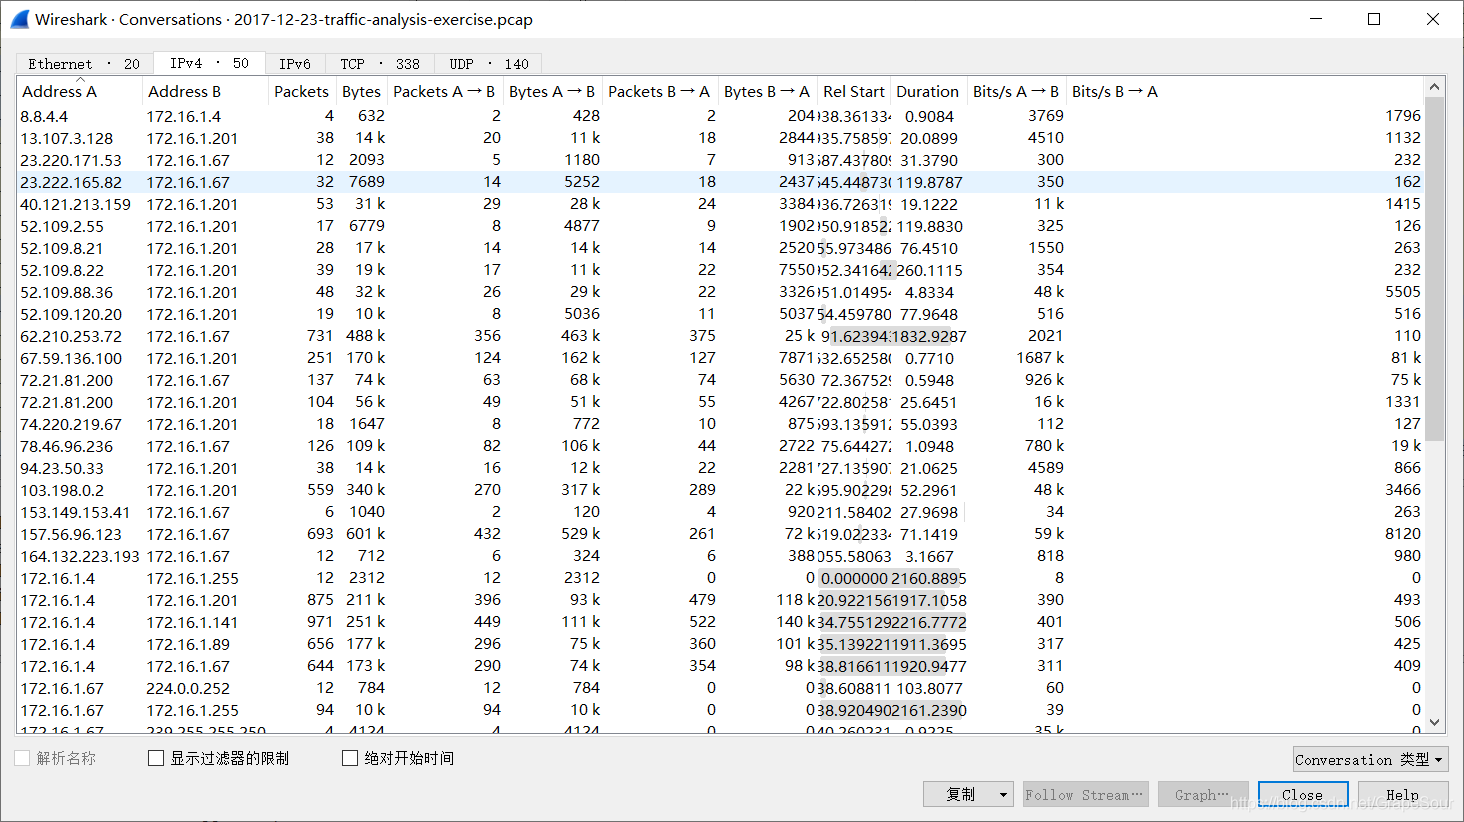This screenshot has height=822, width=1464.
Task: Select the 8.8.4.4 conversation row
Action: 721,116
